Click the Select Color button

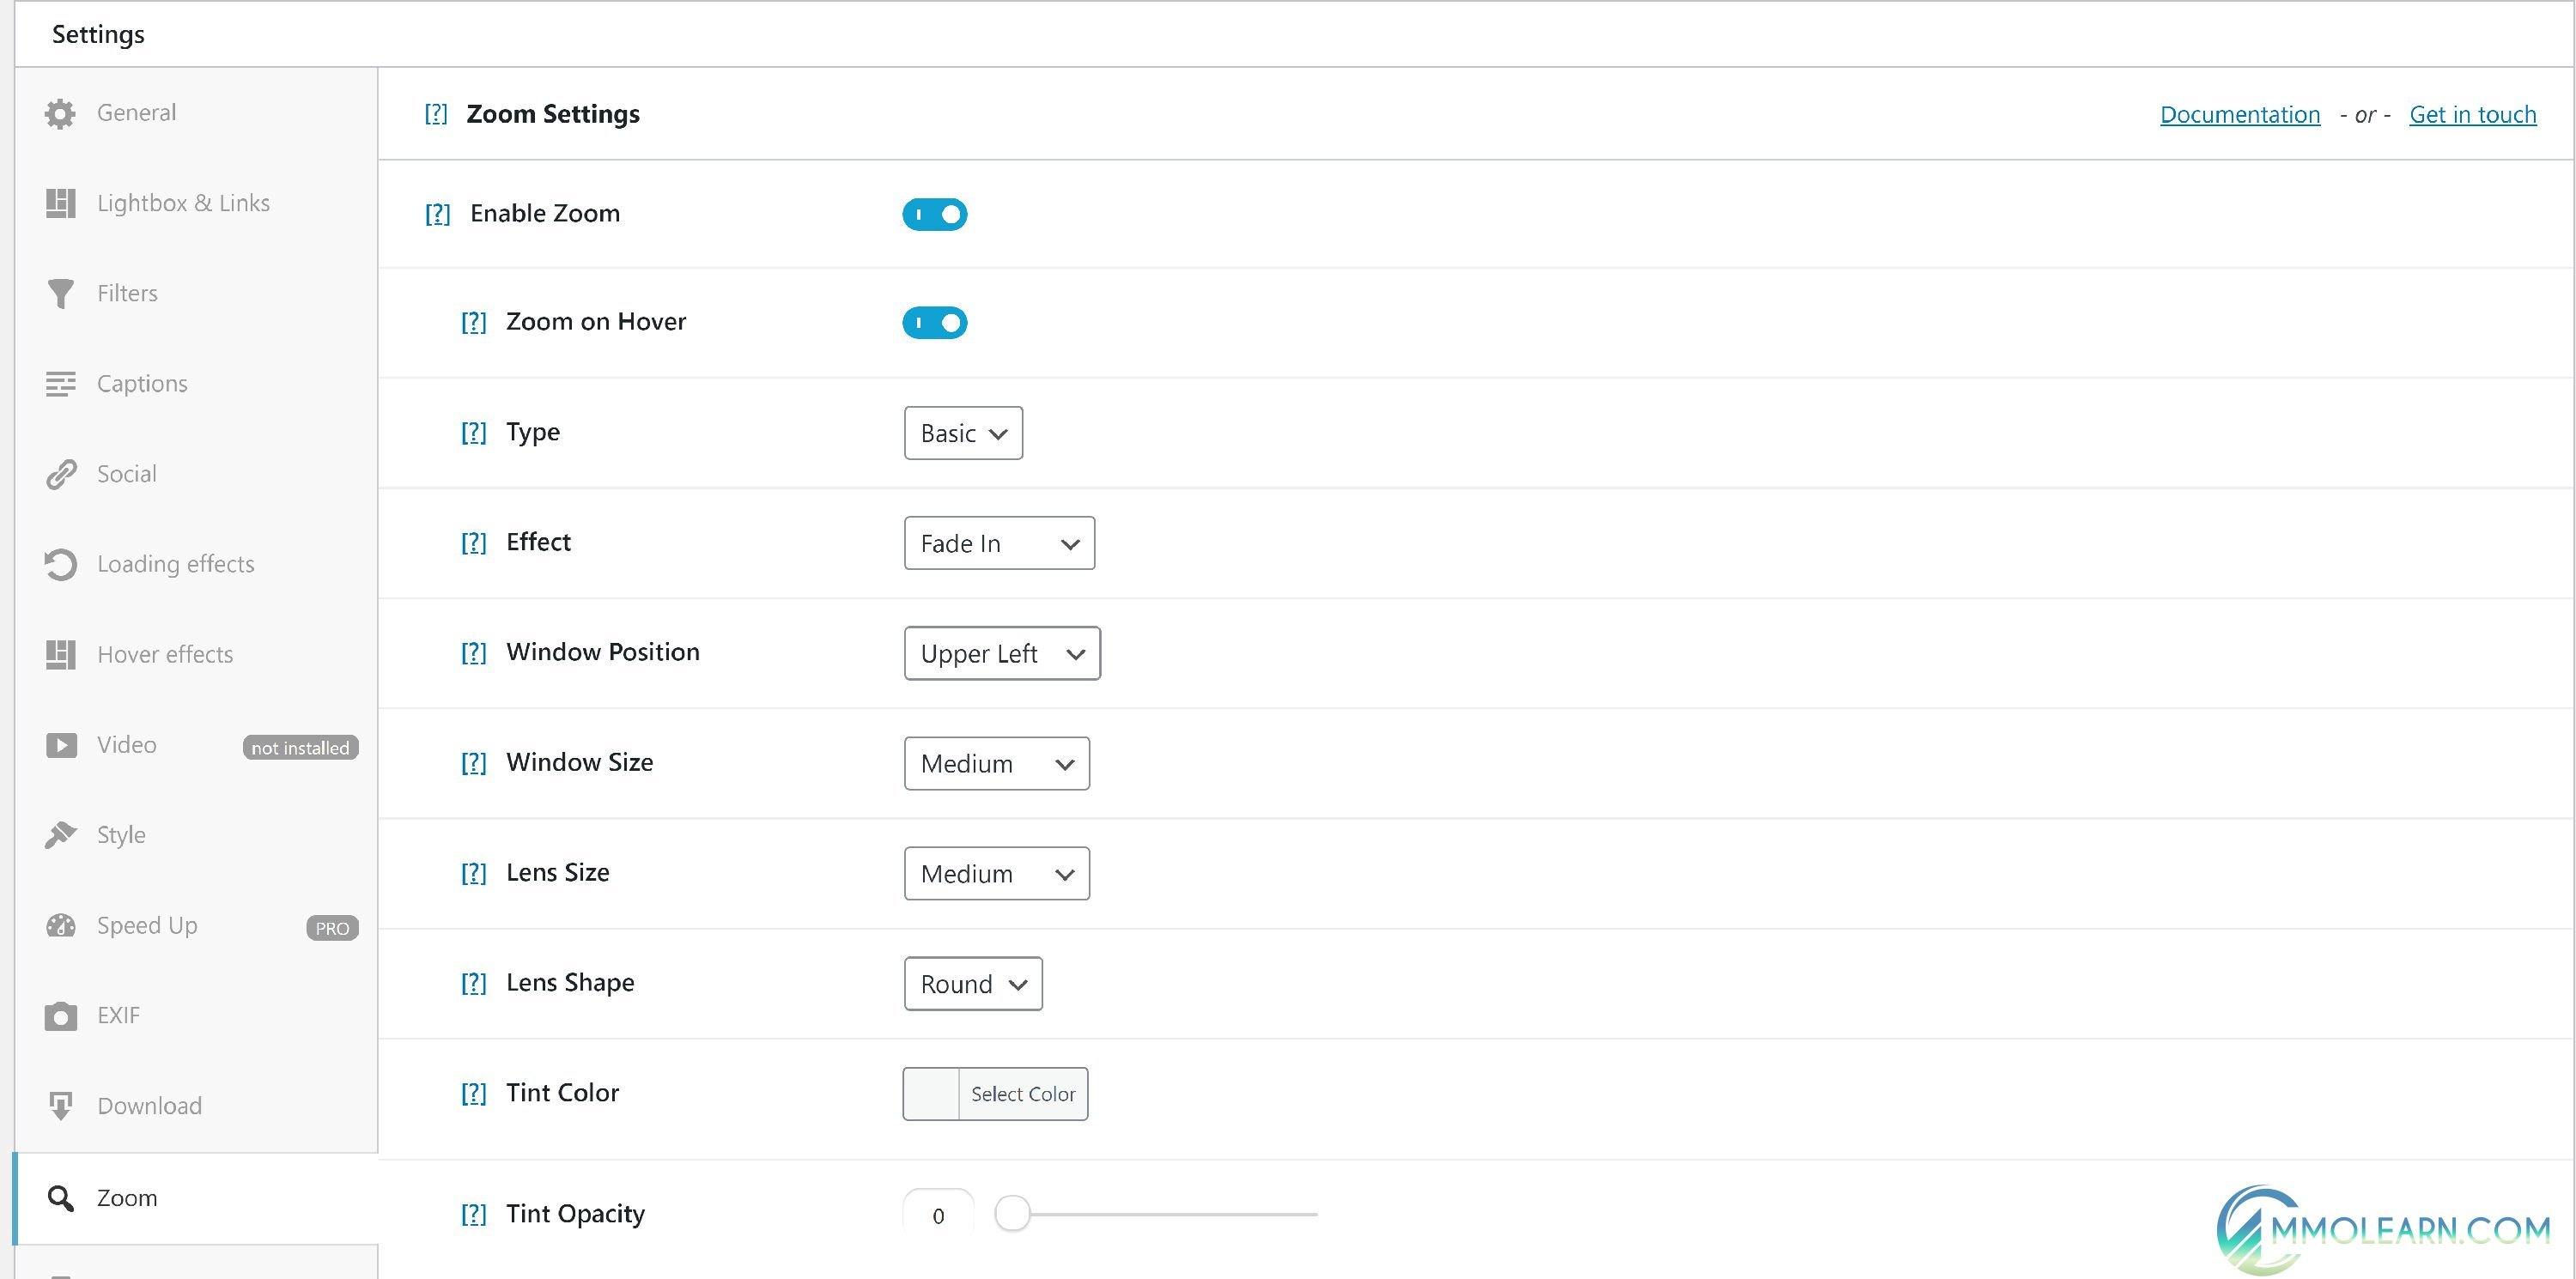tap(1023, 1094)
